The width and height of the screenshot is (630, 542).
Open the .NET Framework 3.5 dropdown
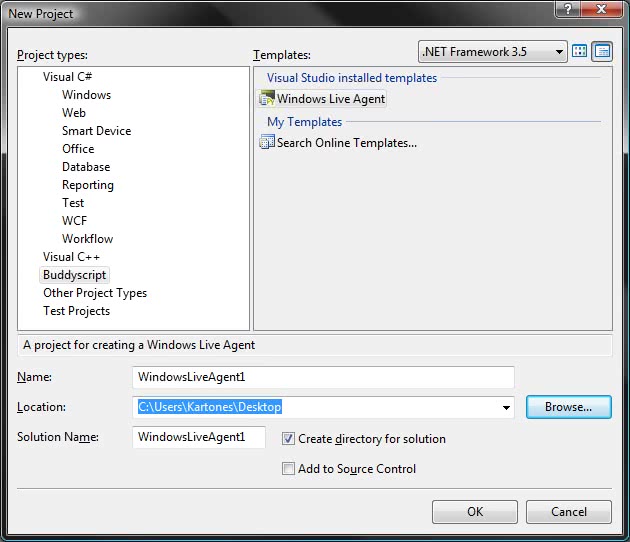(492, 51)
